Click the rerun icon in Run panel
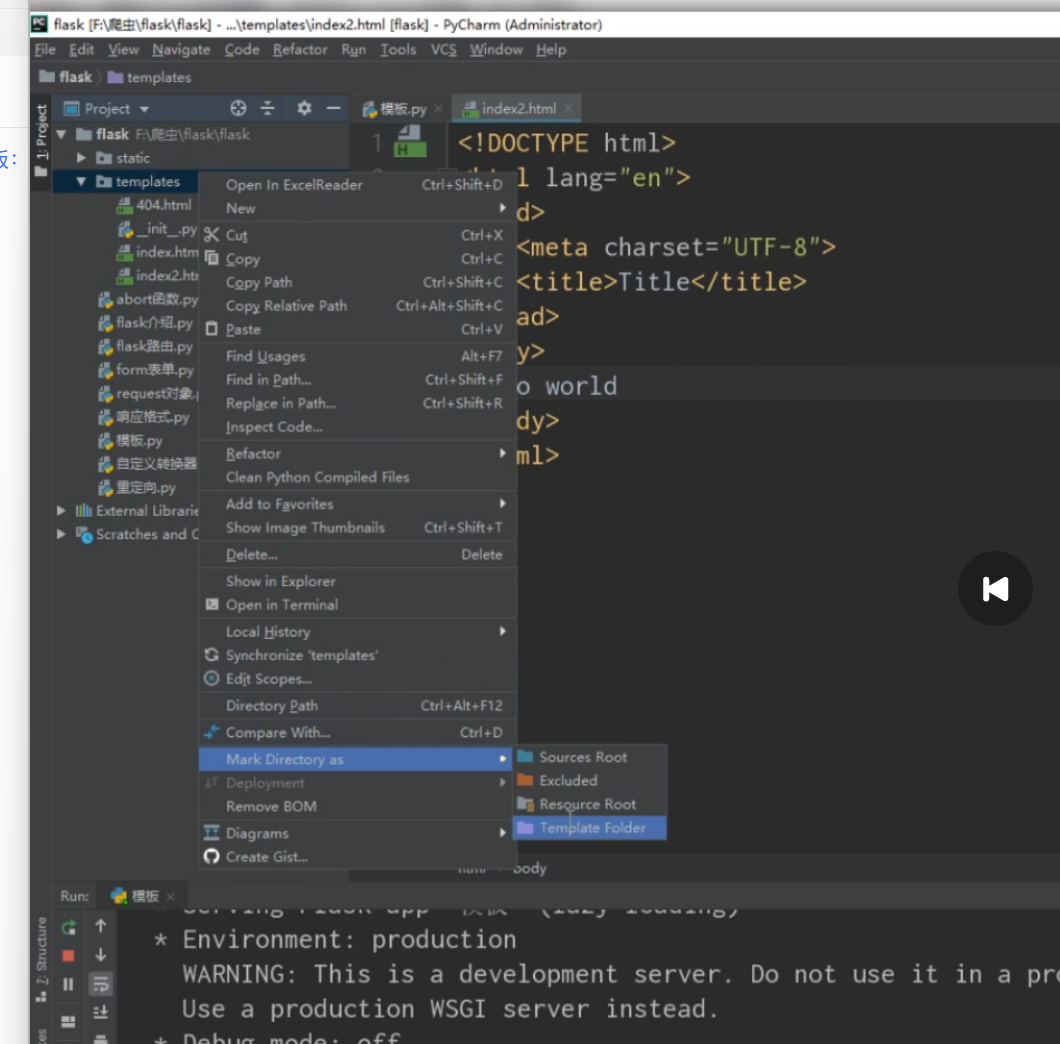 click(x=68, y=928)
